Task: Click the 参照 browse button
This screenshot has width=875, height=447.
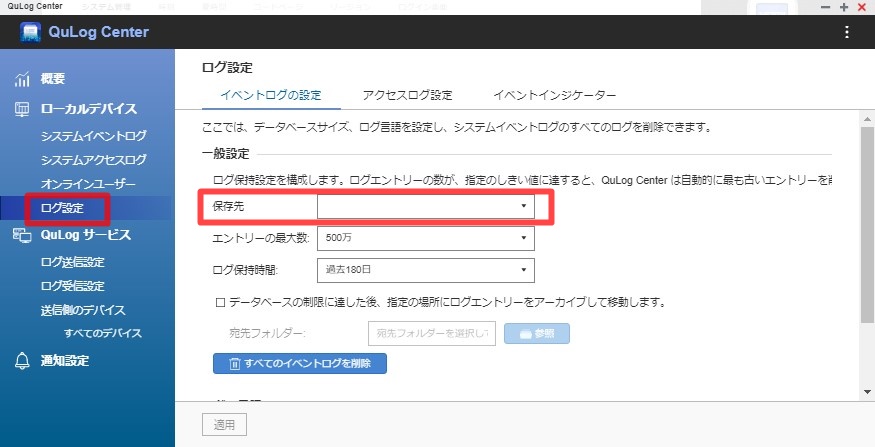Action: tap(537, 333)
